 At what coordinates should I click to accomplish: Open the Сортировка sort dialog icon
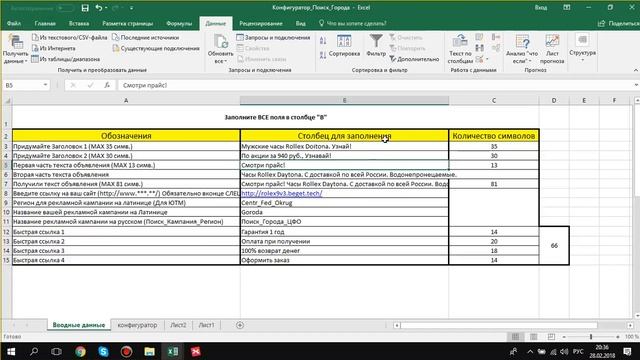point(344,41)
